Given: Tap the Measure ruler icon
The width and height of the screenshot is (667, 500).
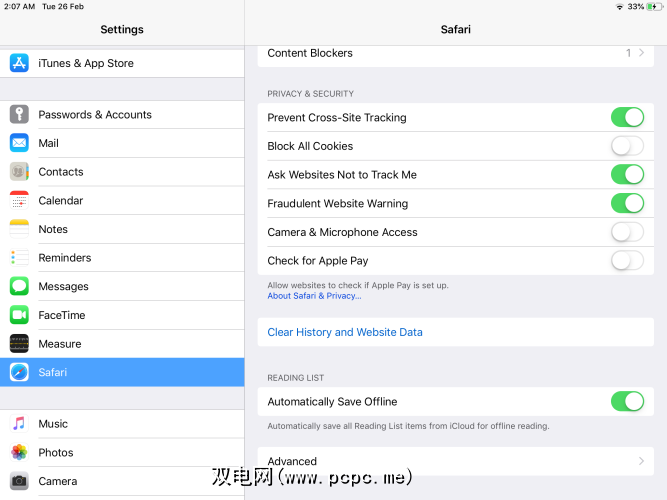Looking at the screenshot, I should 20,344.
